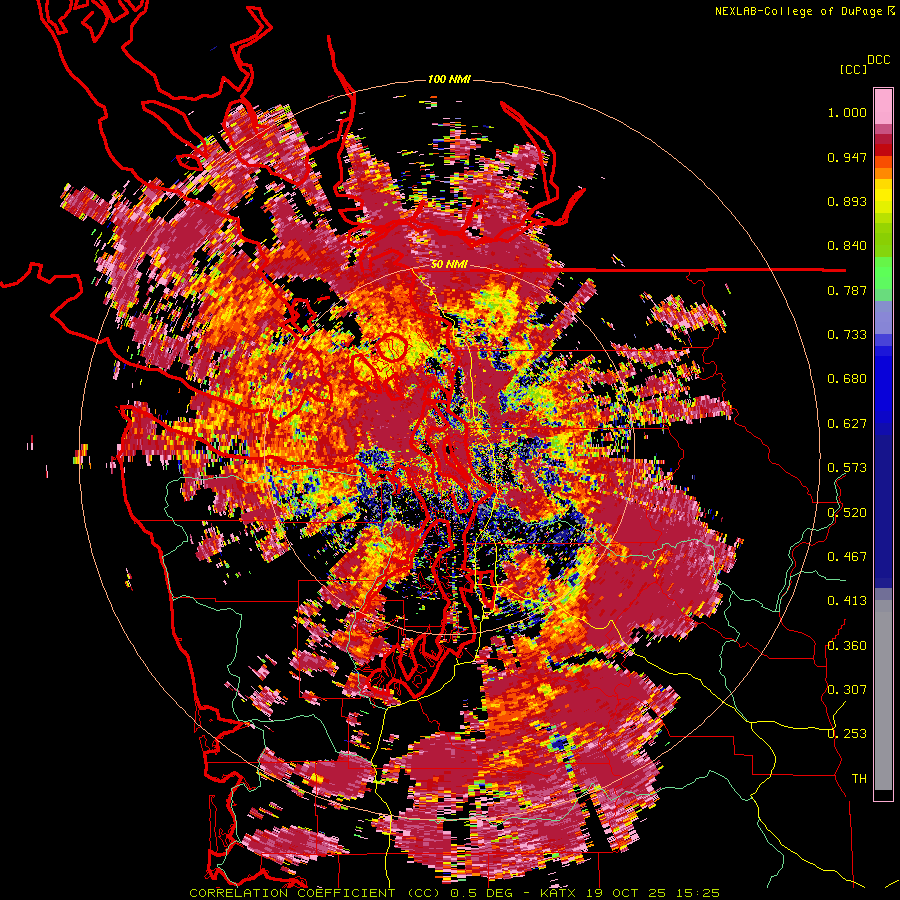Screen dimensions: 900x900
Task: Click the 0.947 legend value
Action: [847, 157]
